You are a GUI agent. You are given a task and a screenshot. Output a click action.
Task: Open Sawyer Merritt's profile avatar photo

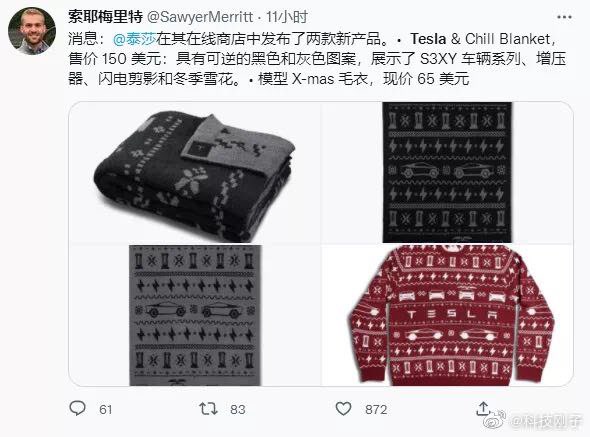[32, 31]
